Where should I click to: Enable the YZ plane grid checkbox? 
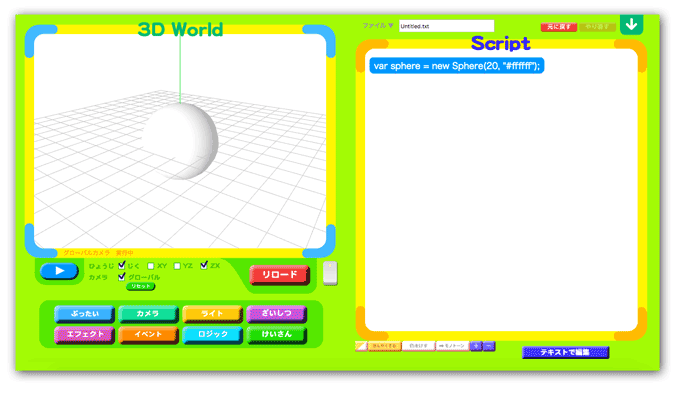[177, 266]
